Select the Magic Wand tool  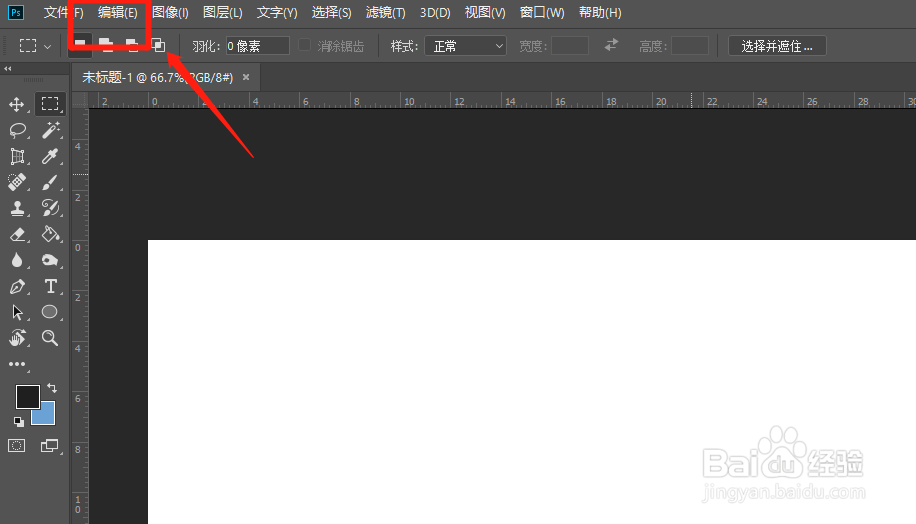click(x=51, y=130)
